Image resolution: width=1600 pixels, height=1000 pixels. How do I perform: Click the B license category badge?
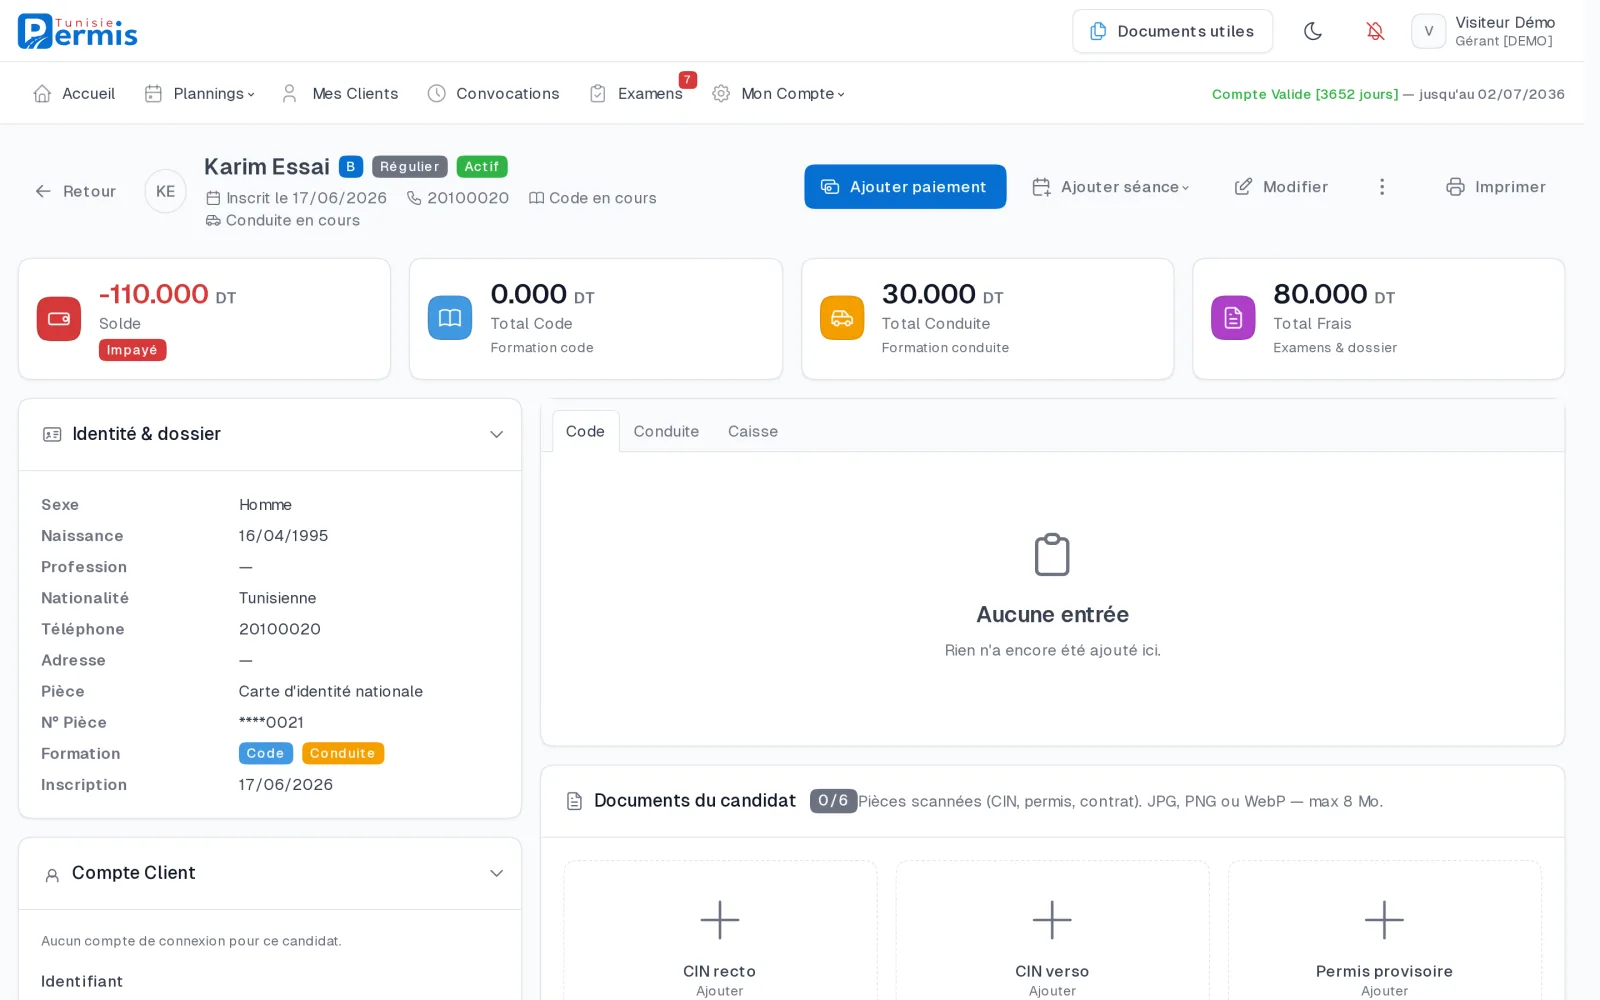point(350,167)
